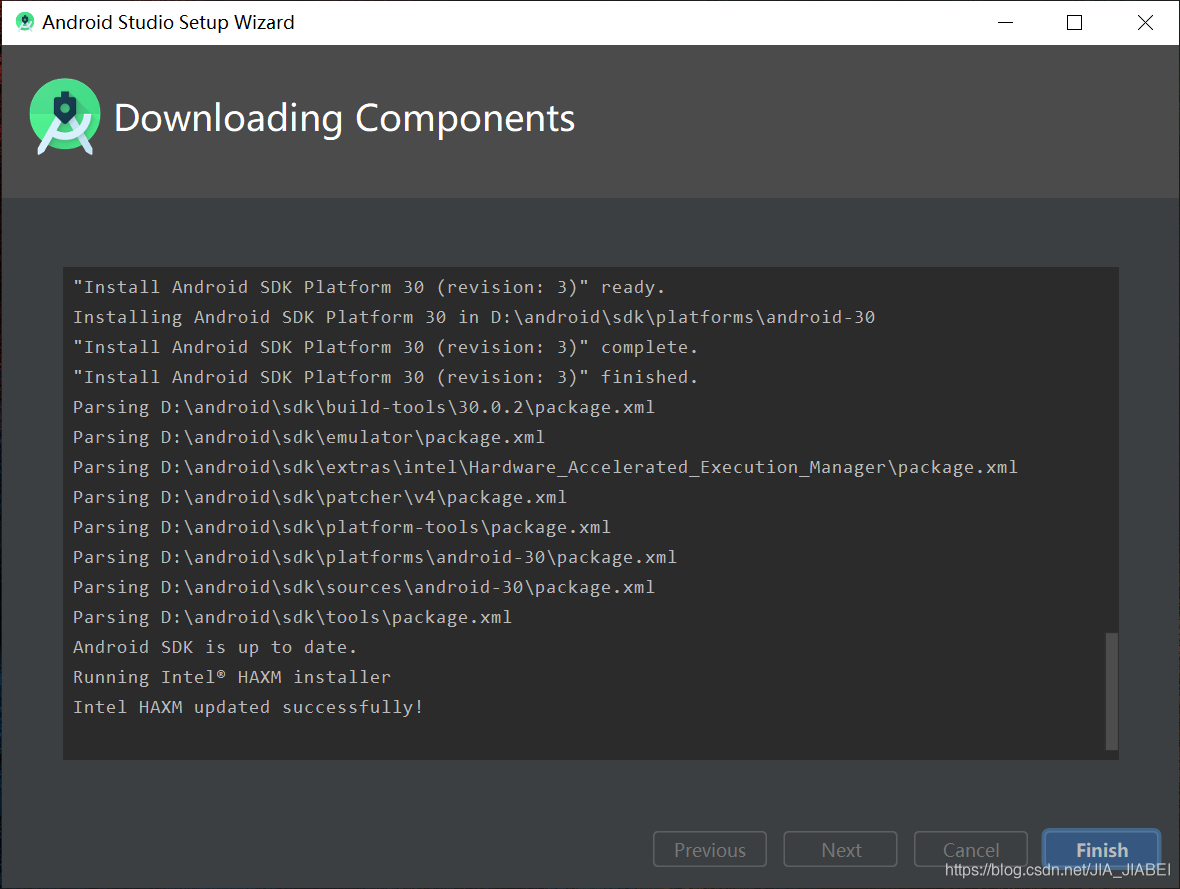Image resolution: width=1180 pixels, height=889 pixels.
Task: Select the line parsing sources\android-30\package.xml
Action: (x=363, y=587)
